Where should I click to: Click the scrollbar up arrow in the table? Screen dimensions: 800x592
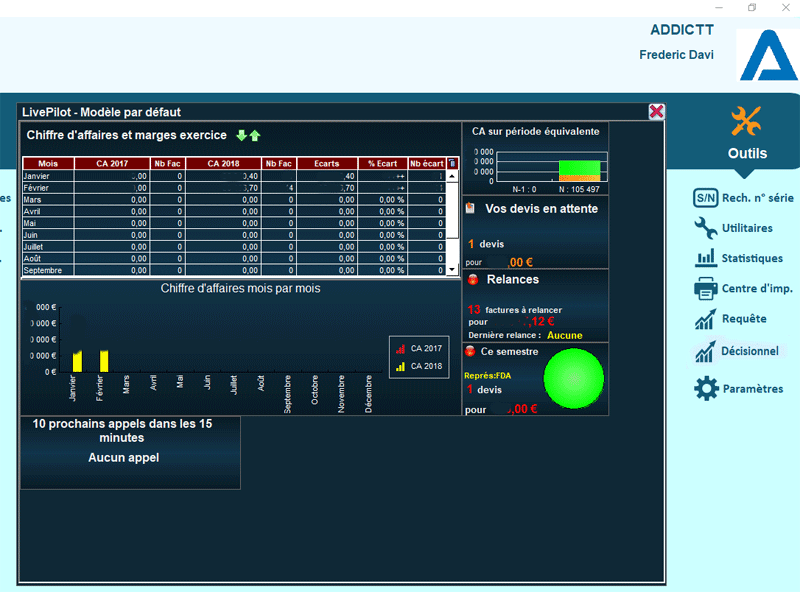pos(452,176)
